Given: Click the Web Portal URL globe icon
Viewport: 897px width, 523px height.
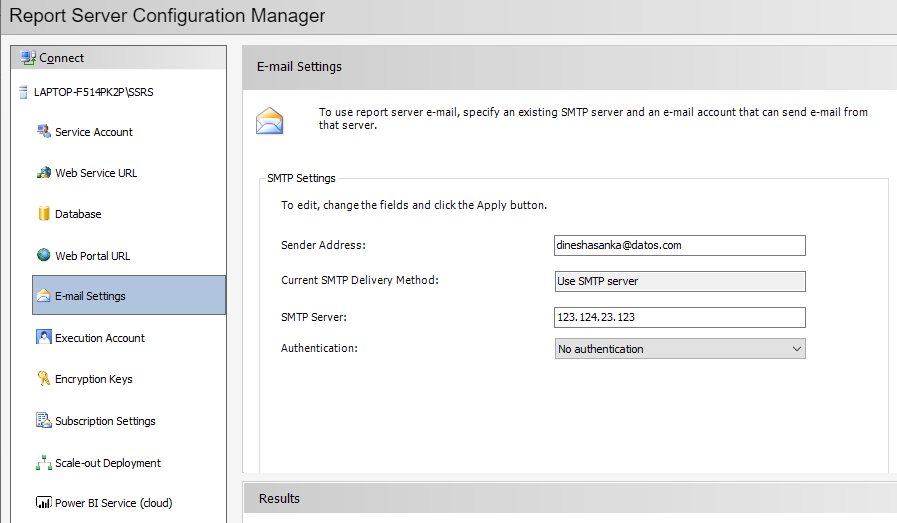Looking at the screenshot, I should coord(44,255).
